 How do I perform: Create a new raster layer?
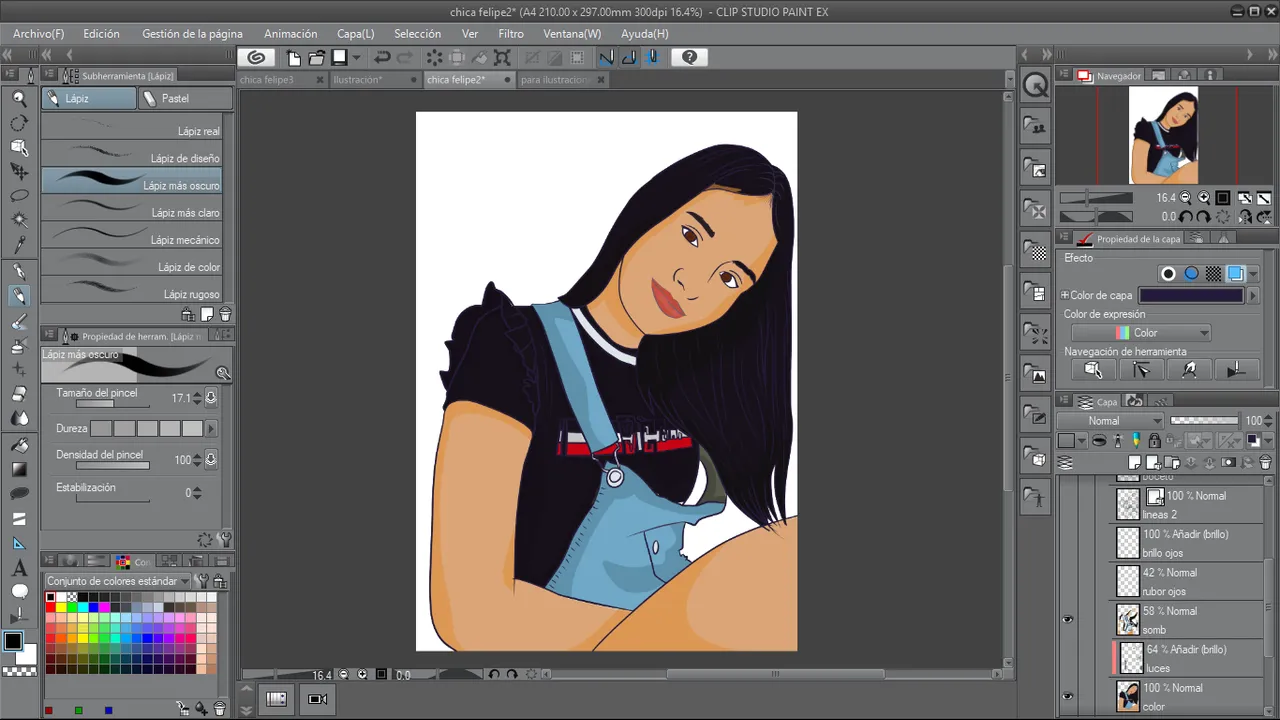coord(1134,462)
